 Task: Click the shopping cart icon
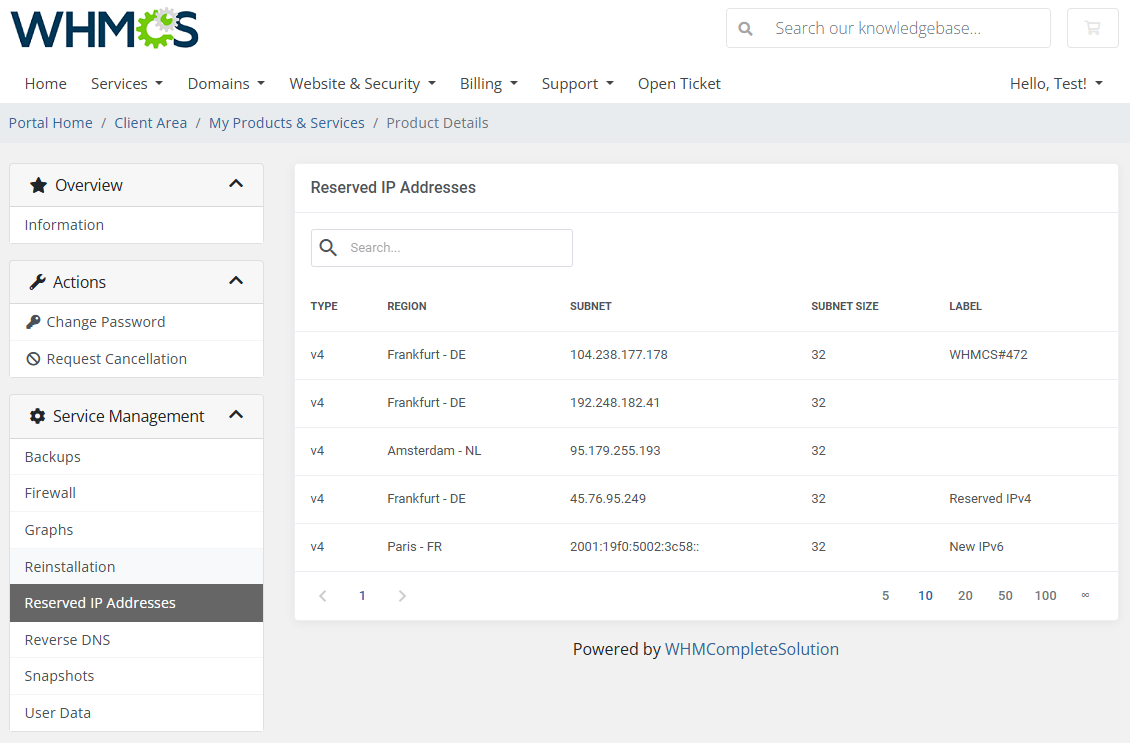1092,28
